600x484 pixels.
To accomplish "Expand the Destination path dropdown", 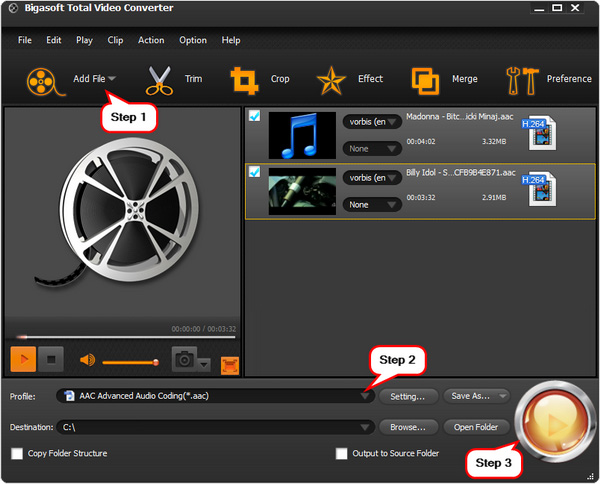I will click(365, 427).
